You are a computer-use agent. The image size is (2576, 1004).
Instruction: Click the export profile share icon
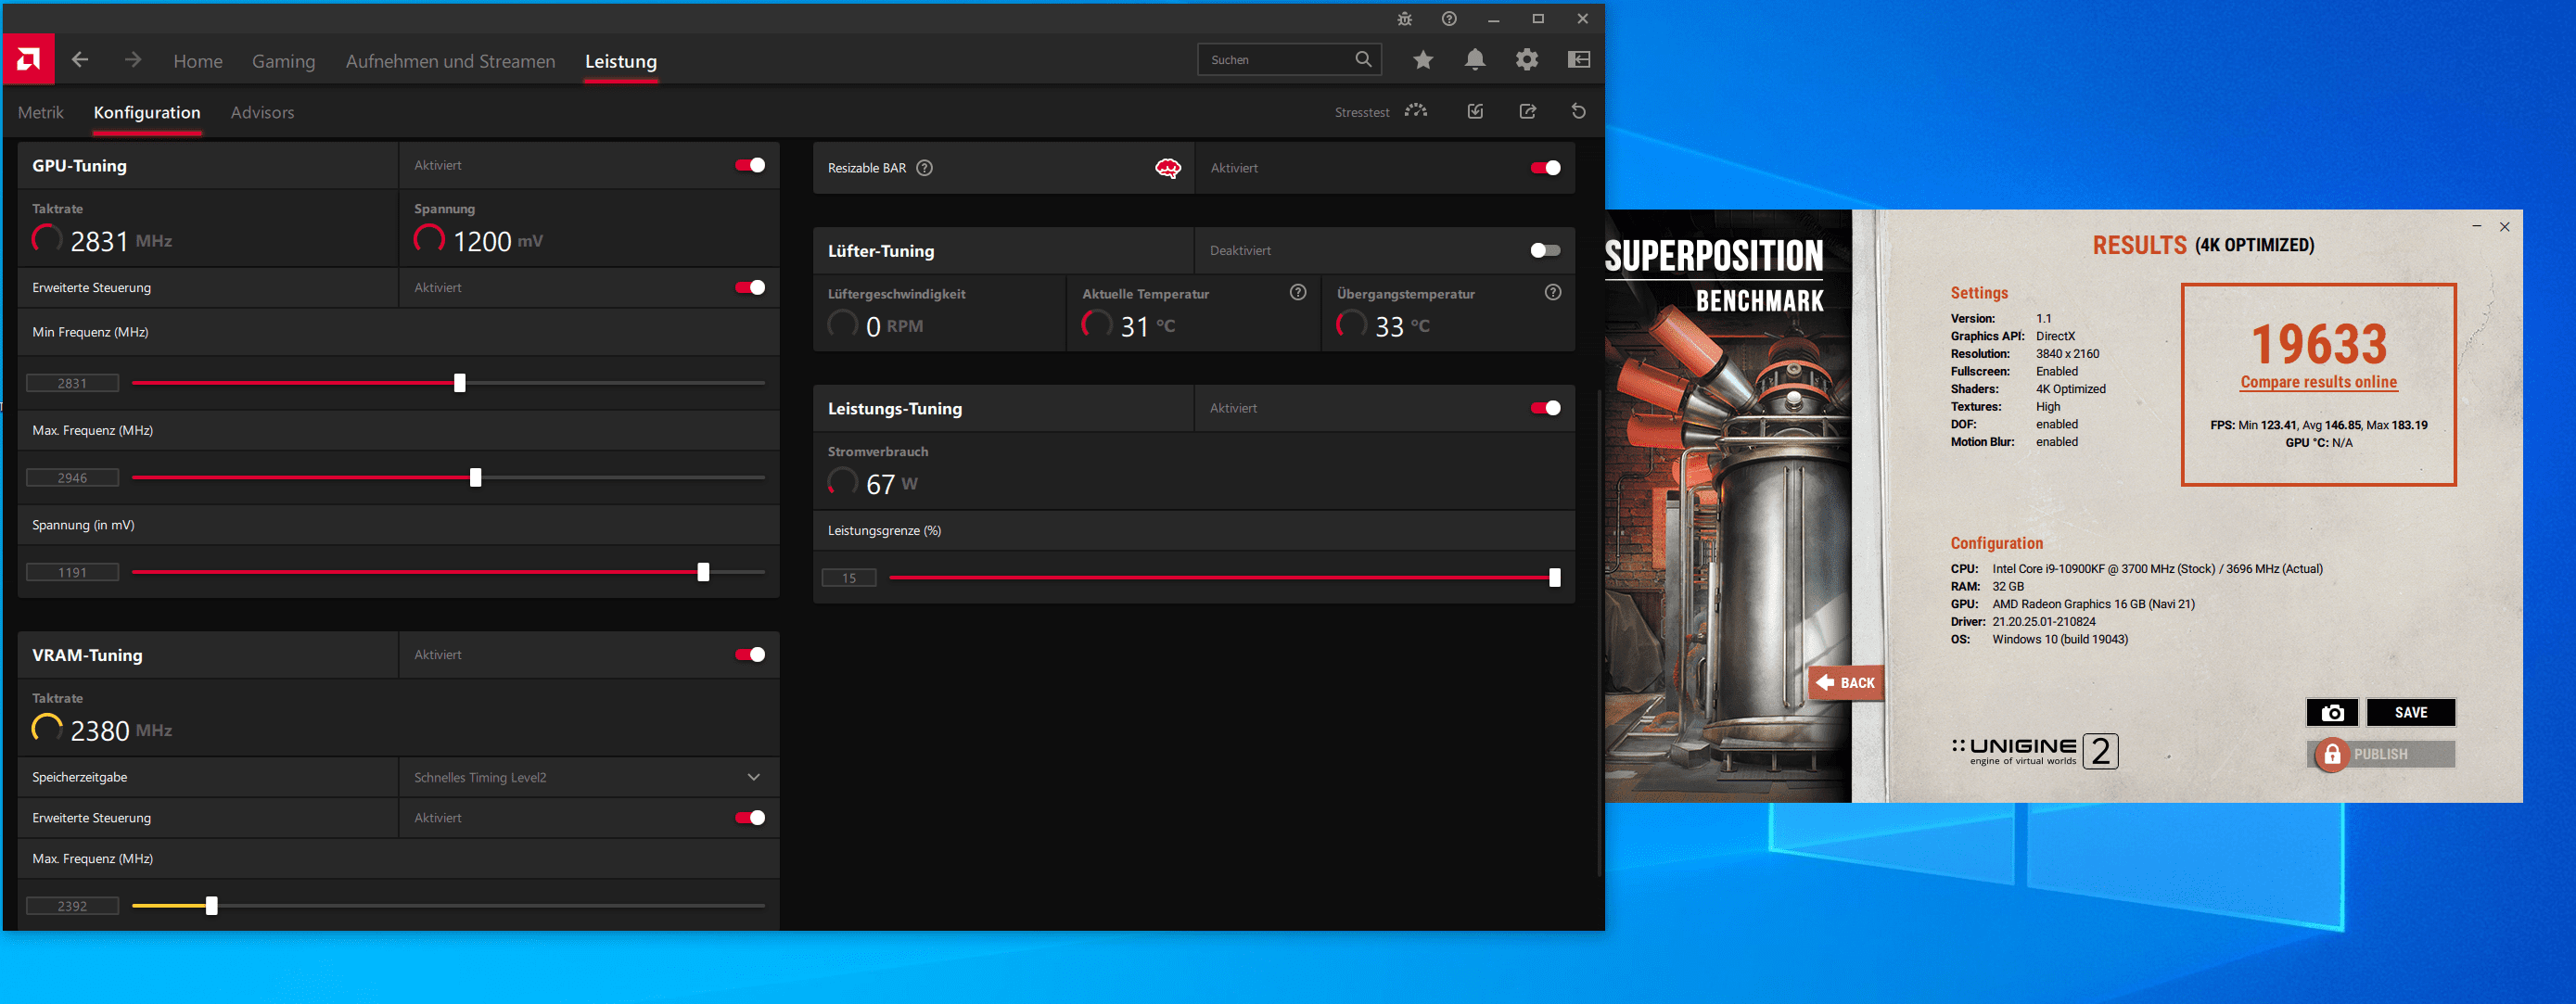(x=1528, y=111)
